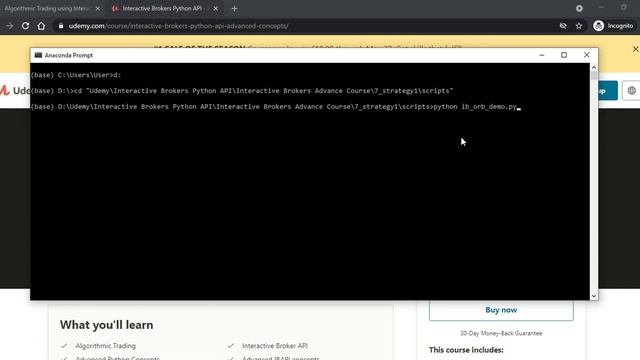
Task: Close the Interactive Brokers Python API tab
Action: (x=216, y=8)
